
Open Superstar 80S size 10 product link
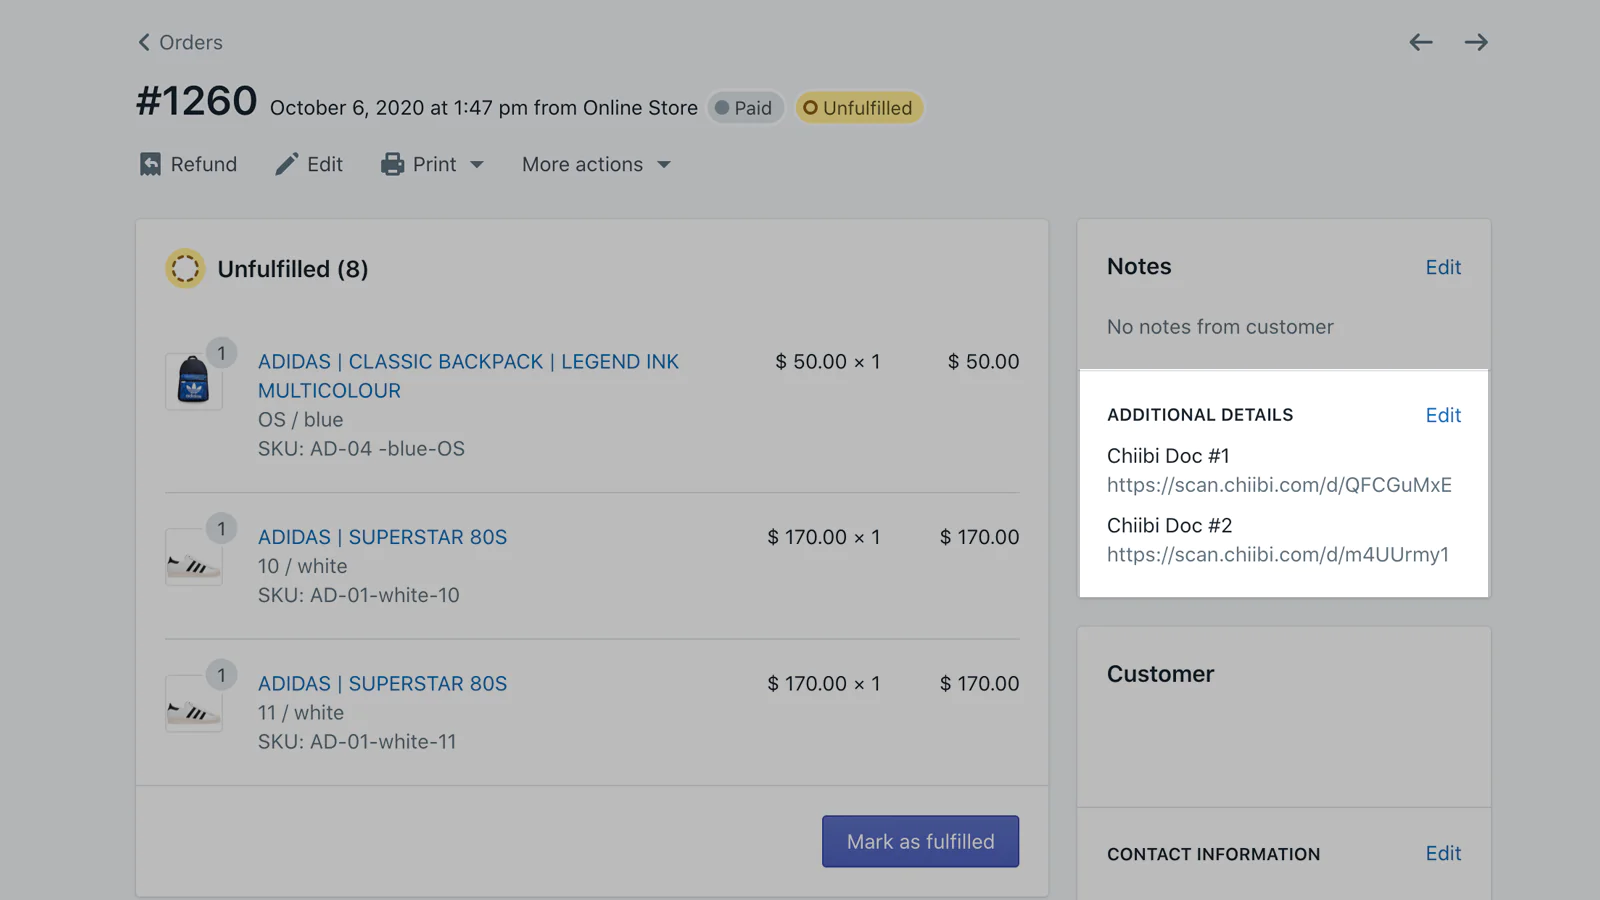click(382, 537)
